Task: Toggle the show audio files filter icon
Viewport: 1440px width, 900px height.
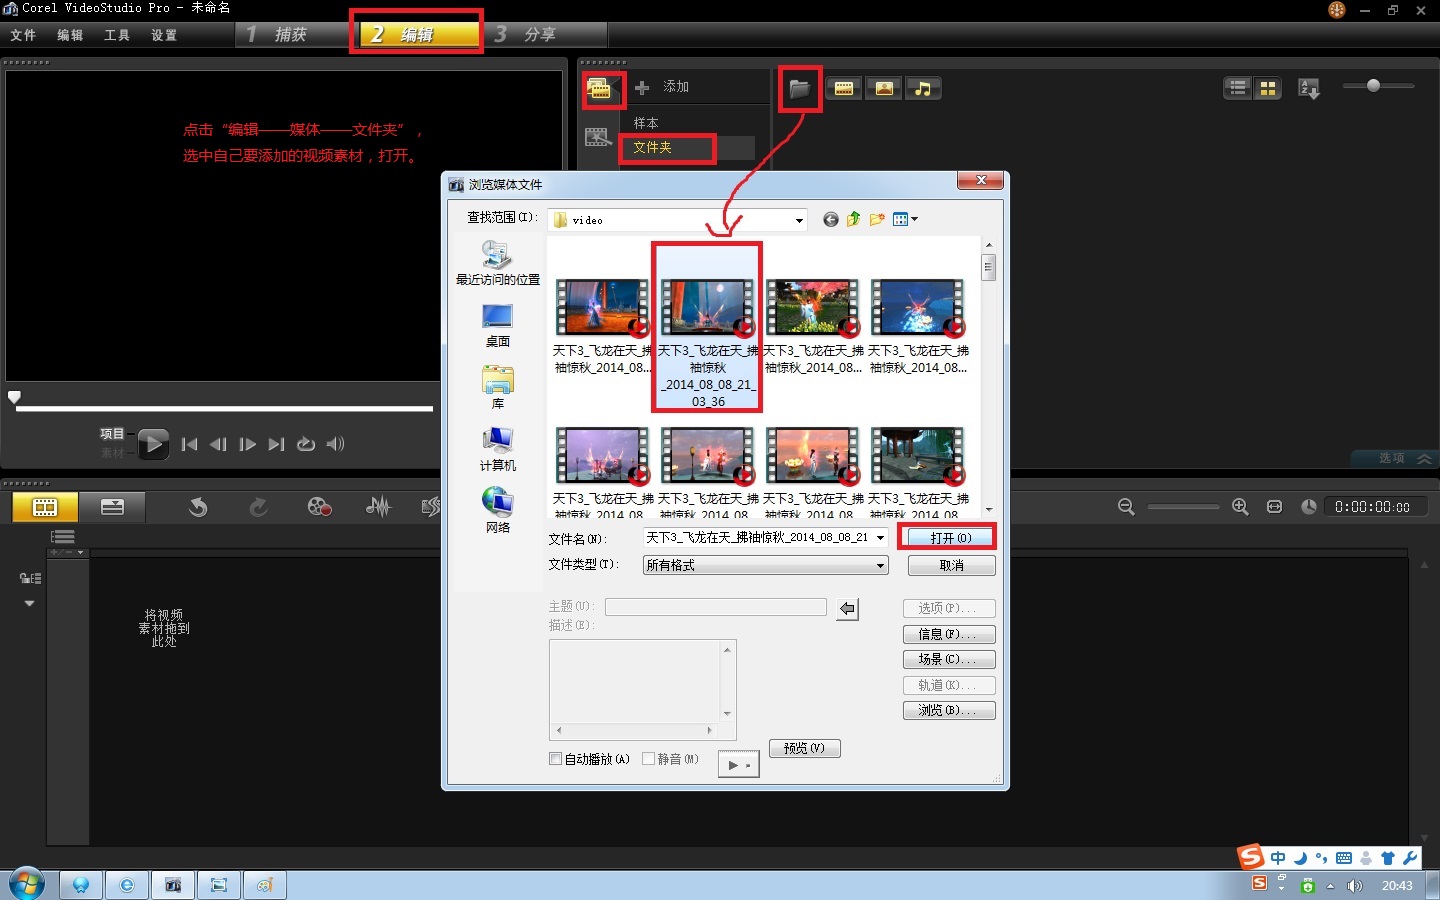Action: 923,88
